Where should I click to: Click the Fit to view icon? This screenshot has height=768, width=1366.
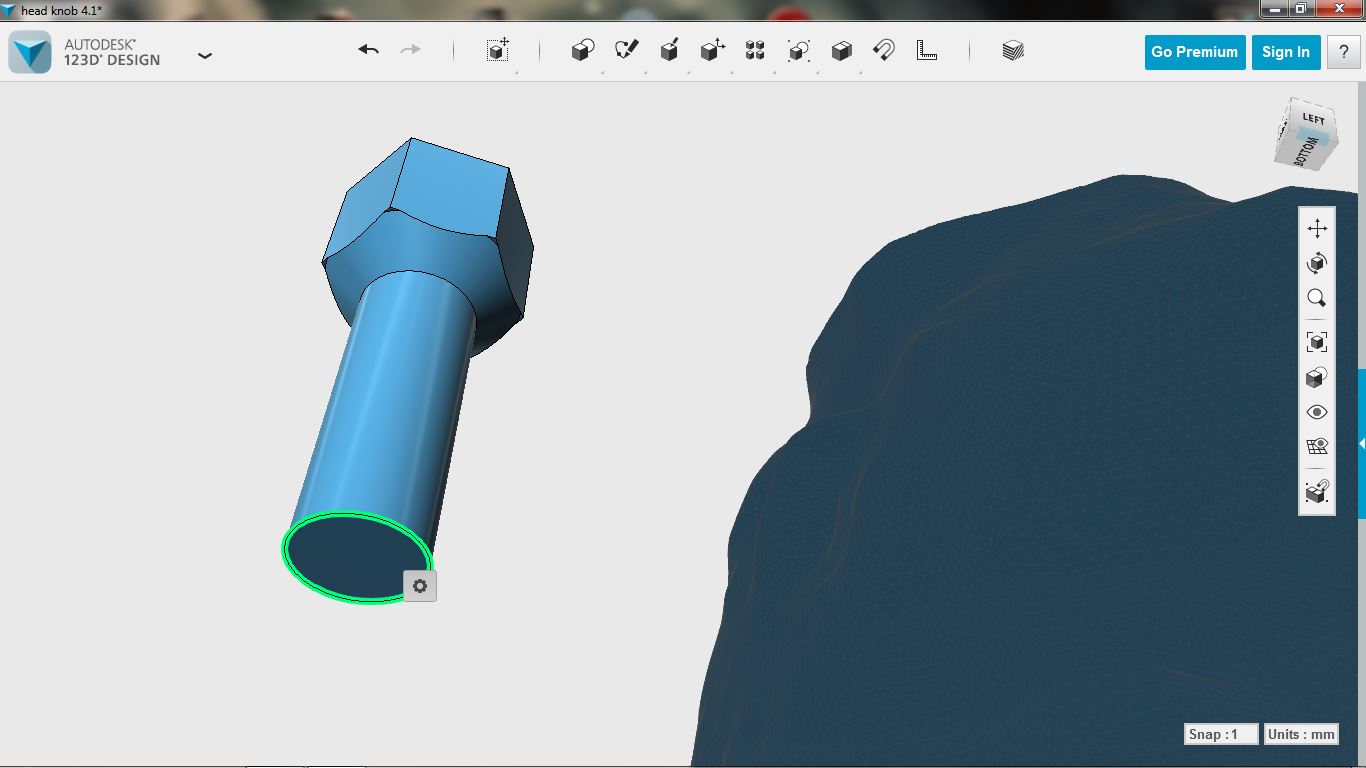pos(1317,342)
